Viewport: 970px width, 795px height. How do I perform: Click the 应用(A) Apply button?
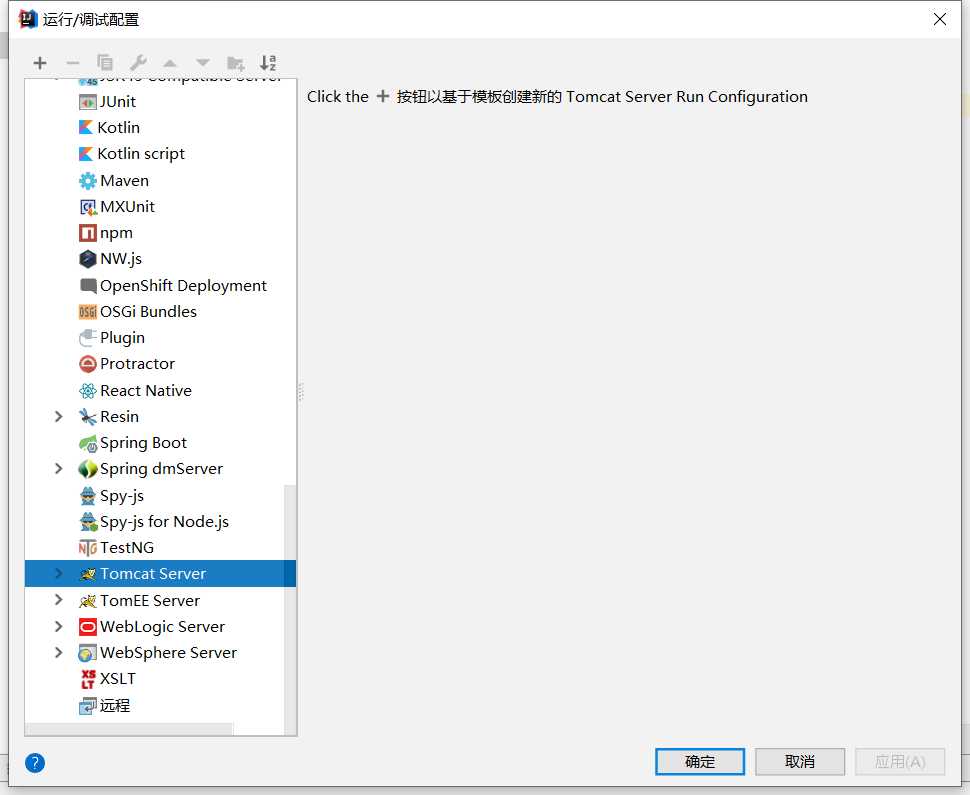[x=900, y=762]
